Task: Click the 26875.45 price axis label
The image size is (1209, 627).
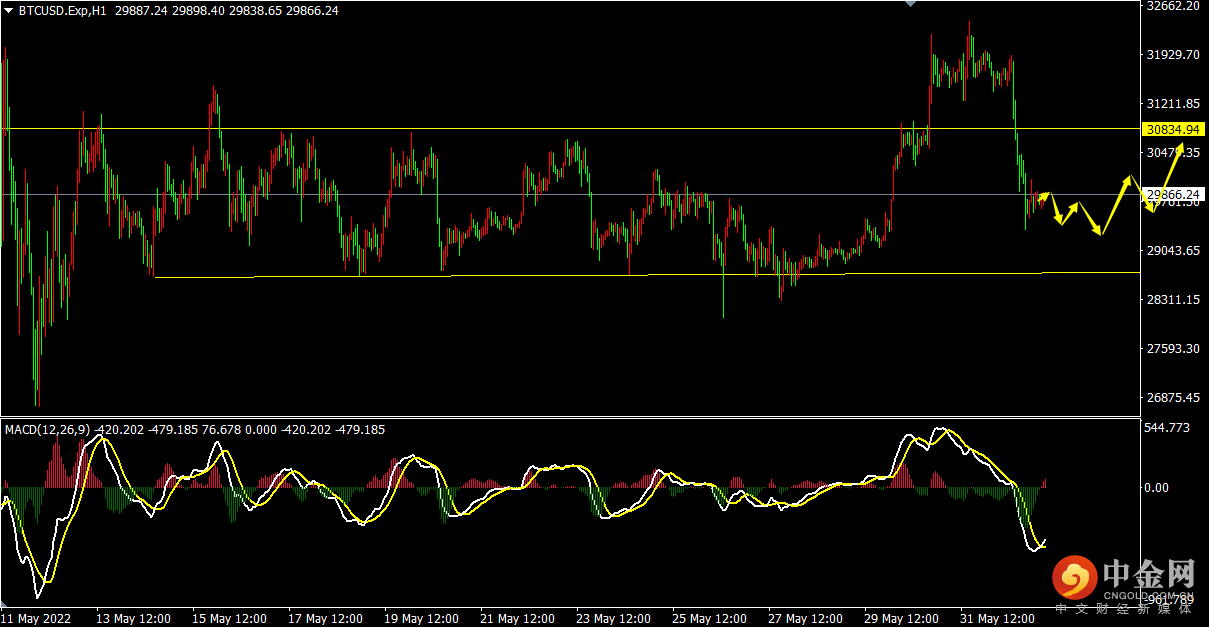Action: [1173, 398]
